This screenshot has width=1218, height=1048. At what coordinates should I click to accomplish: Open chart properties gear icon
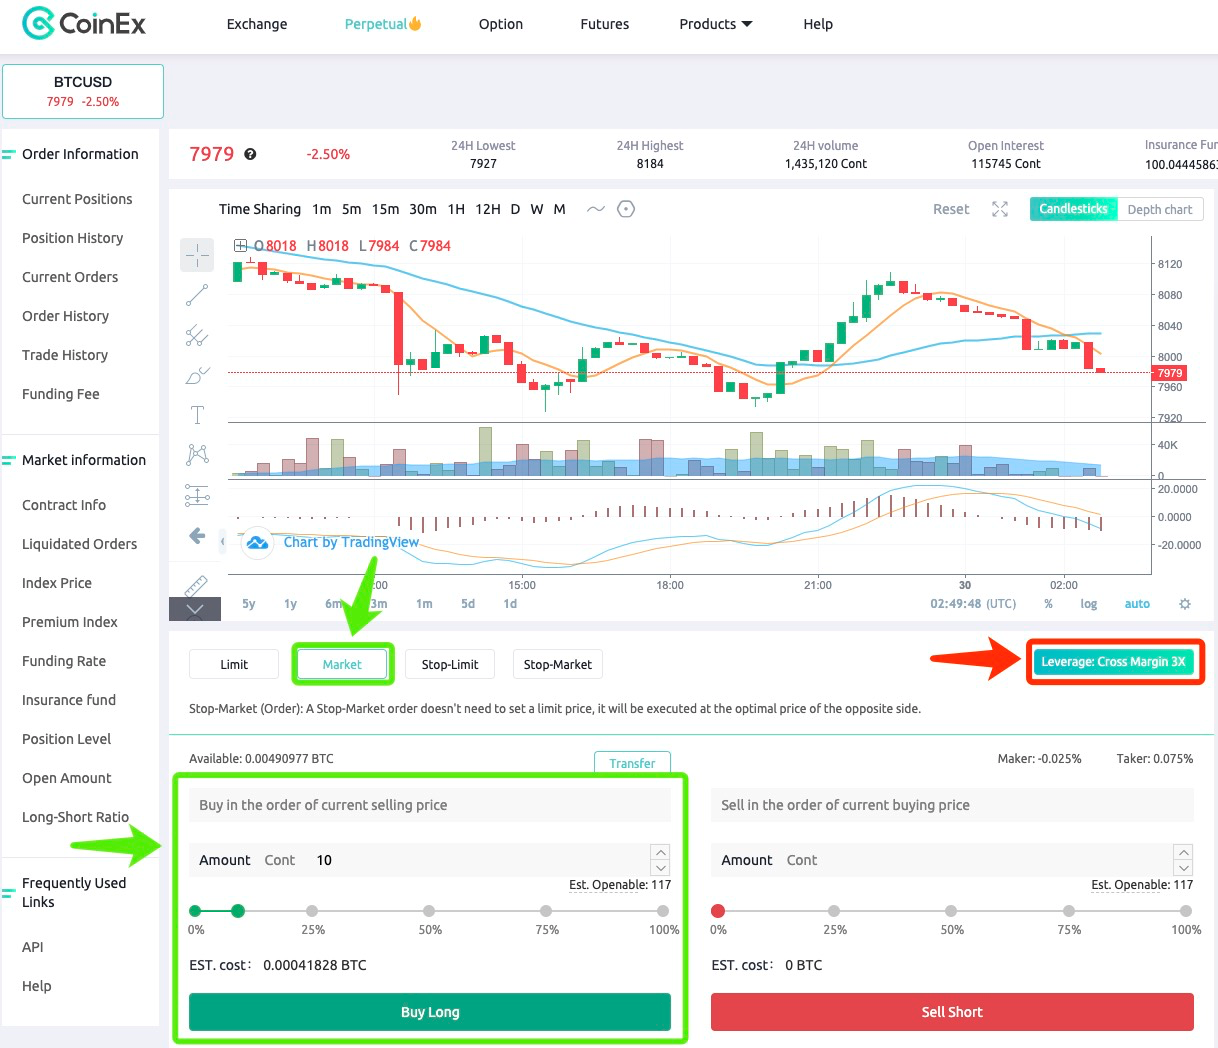point(1185,604)
